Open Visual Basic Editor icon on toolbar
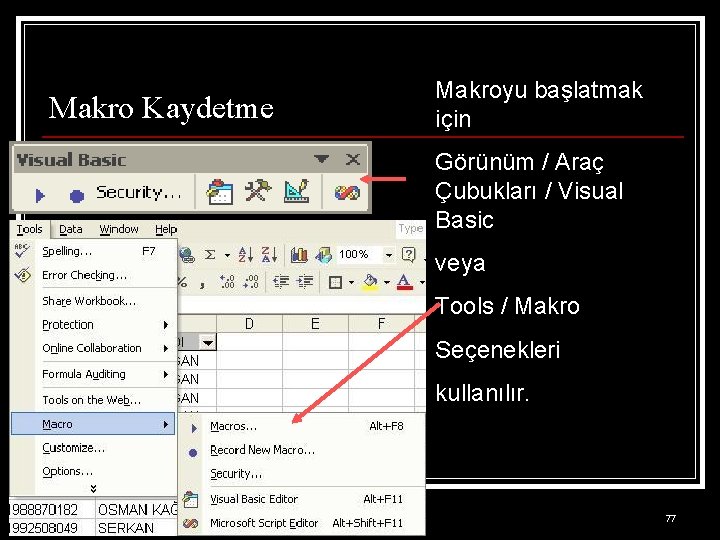This screenshot has height=540, width=720. [219, 192]
